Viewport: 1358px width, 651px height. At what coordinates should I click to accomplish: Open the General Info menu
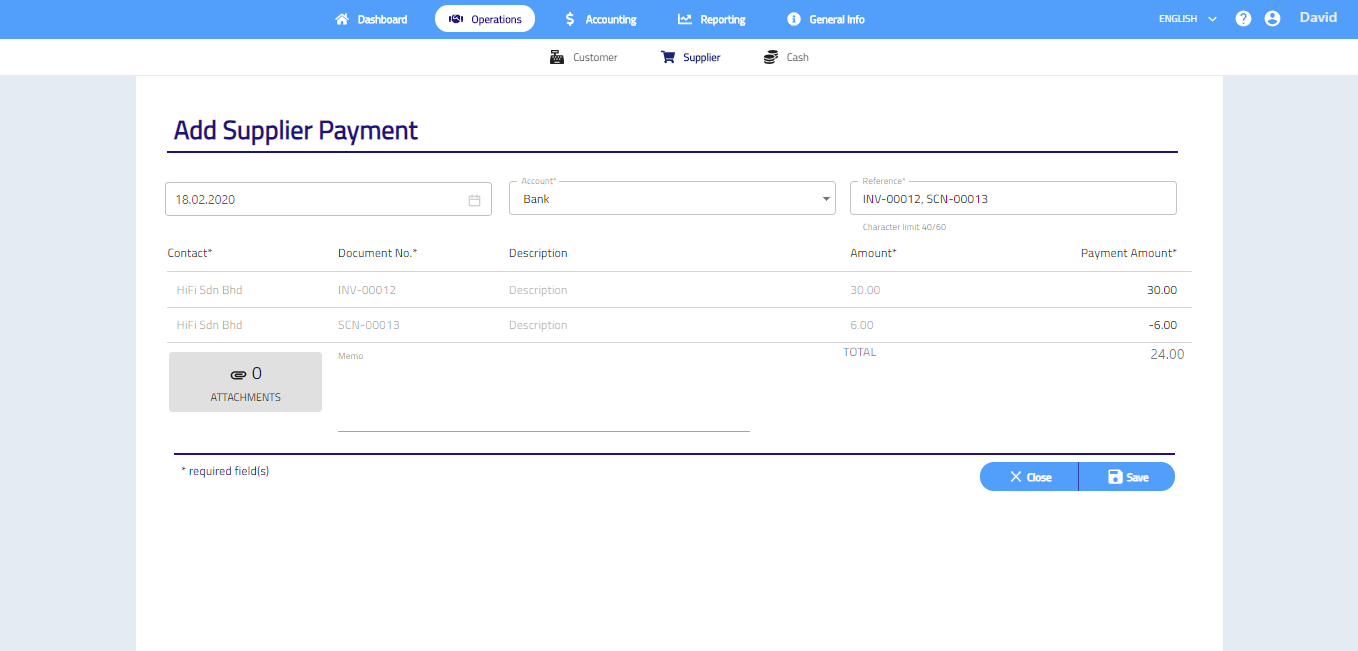(x=825, y=19)
